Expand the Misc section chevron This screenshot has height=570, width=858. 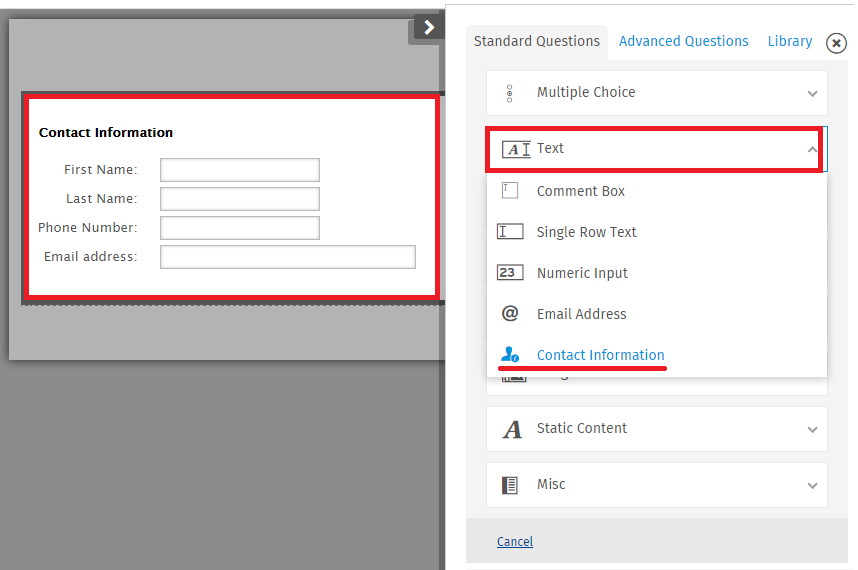pos(812,485)
